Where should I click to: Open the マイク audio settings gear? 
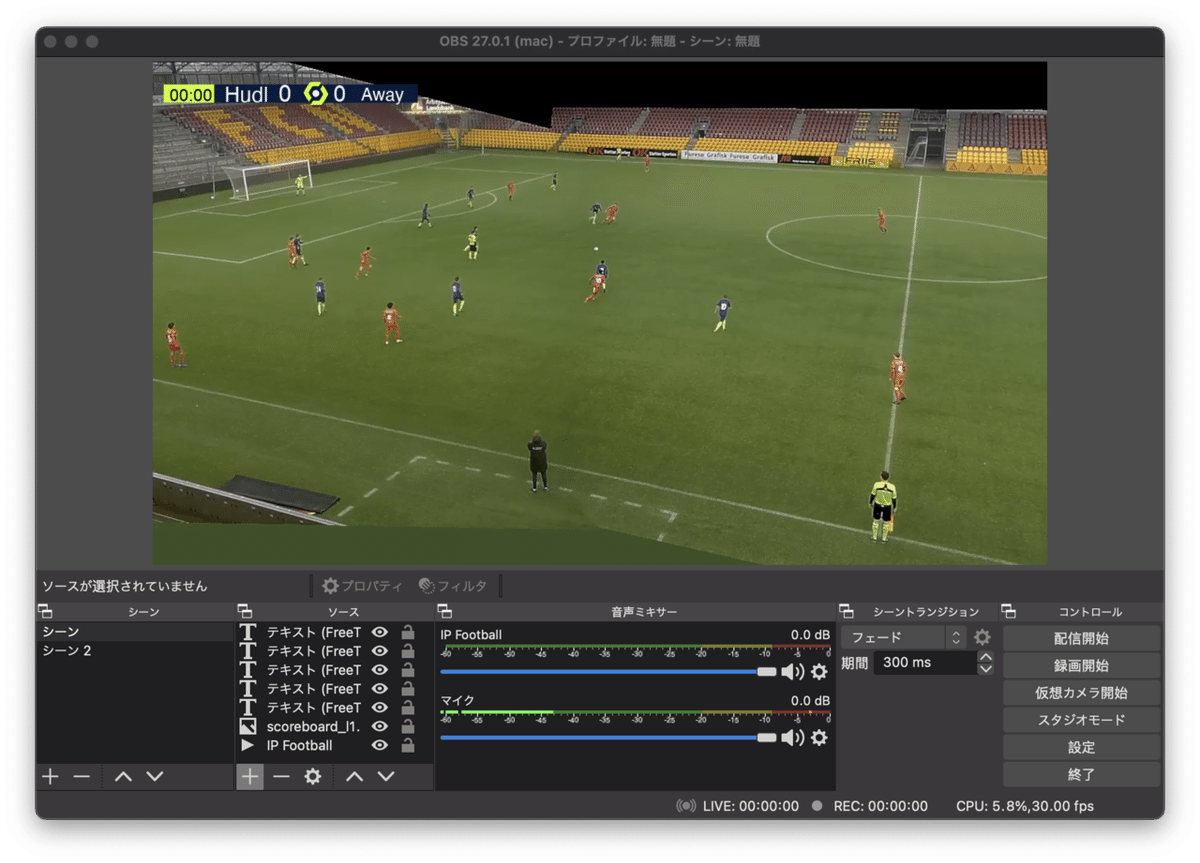pos(819,738)
